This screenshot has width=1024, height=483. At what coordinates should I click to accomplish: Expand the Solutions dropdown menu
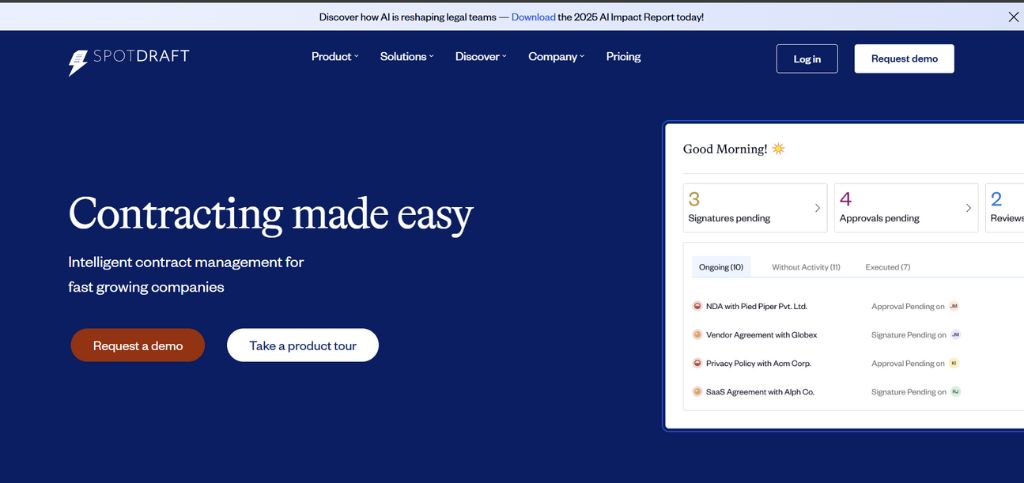407,57
